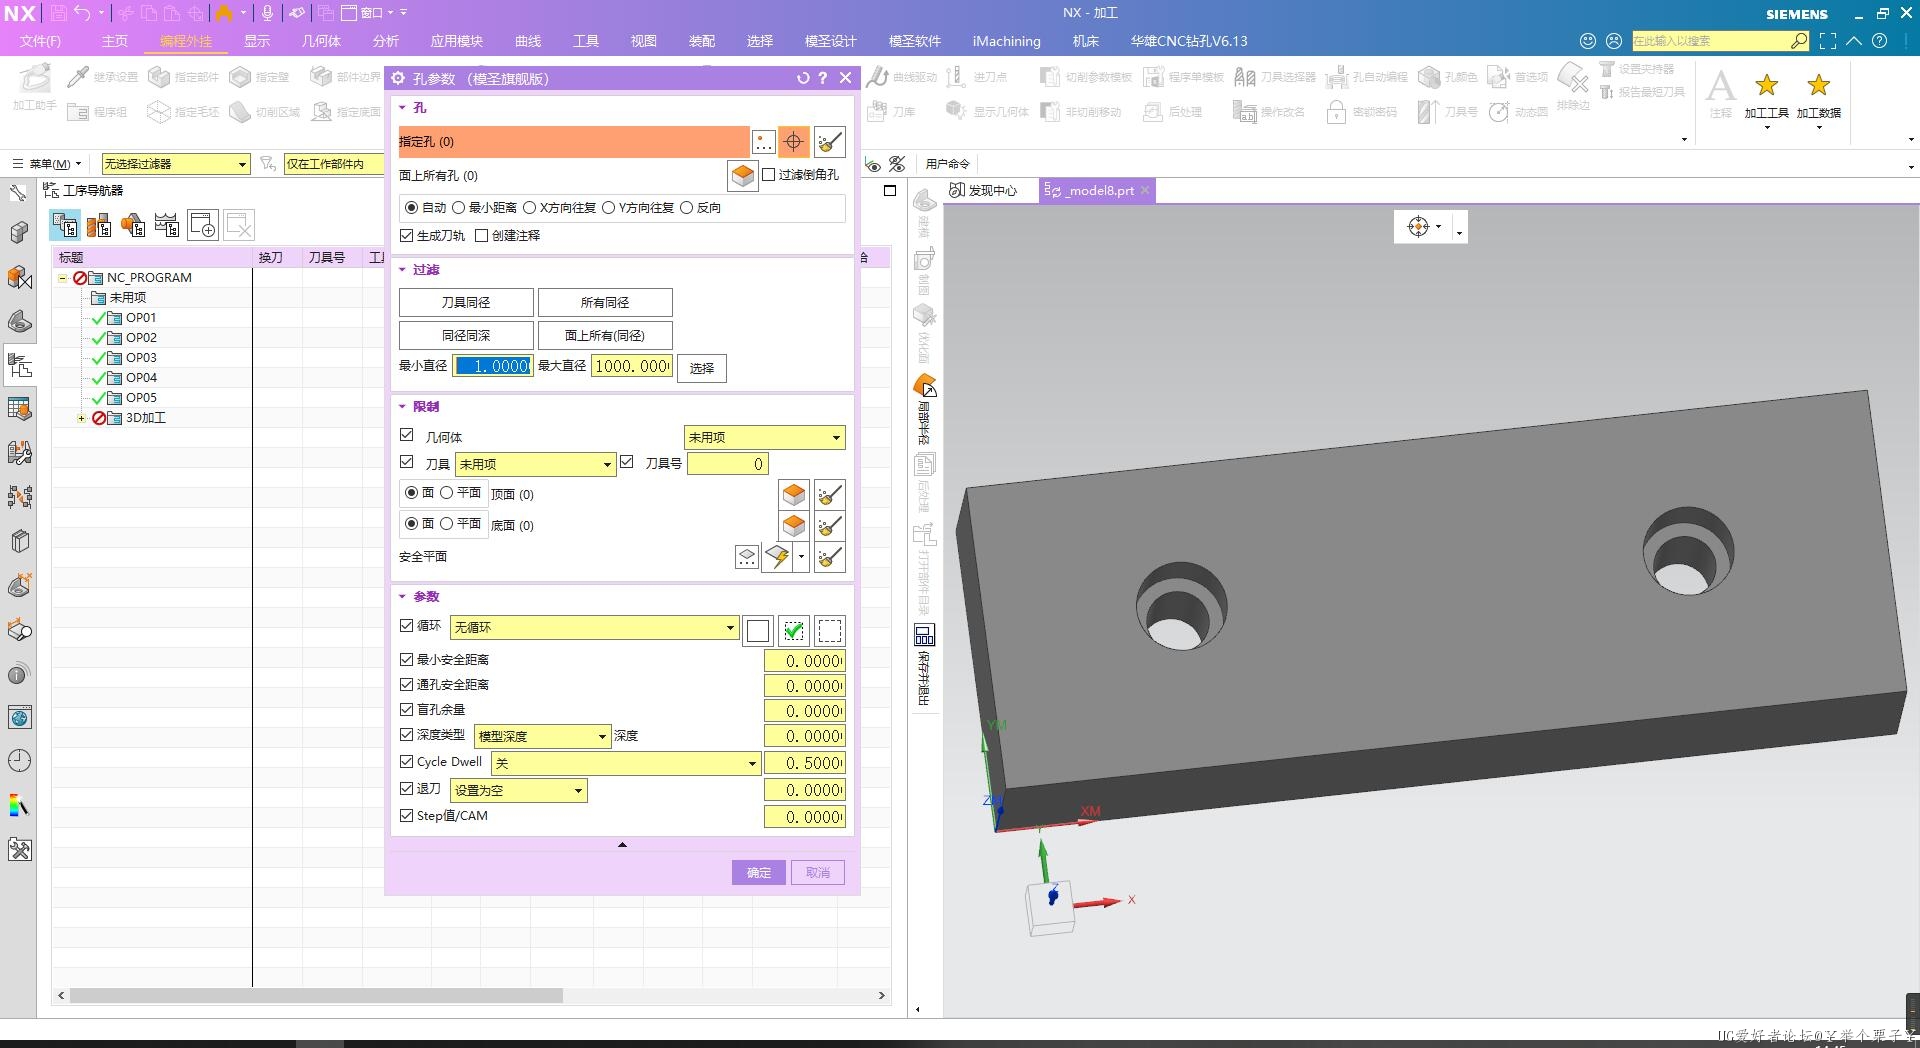Click the 确定 button in the dialog
This screenshot has width=1920, height=1048.
[x=759, y=873]
